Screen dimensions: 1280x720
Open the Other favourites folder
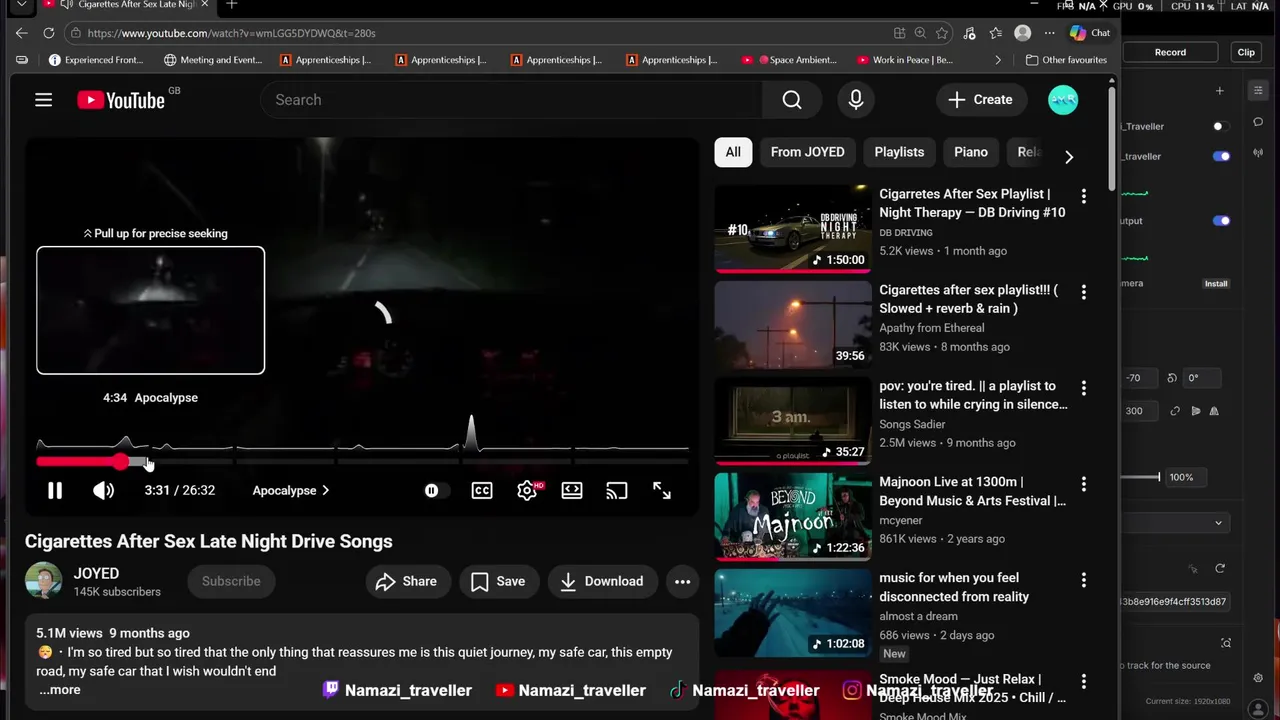1066,60
